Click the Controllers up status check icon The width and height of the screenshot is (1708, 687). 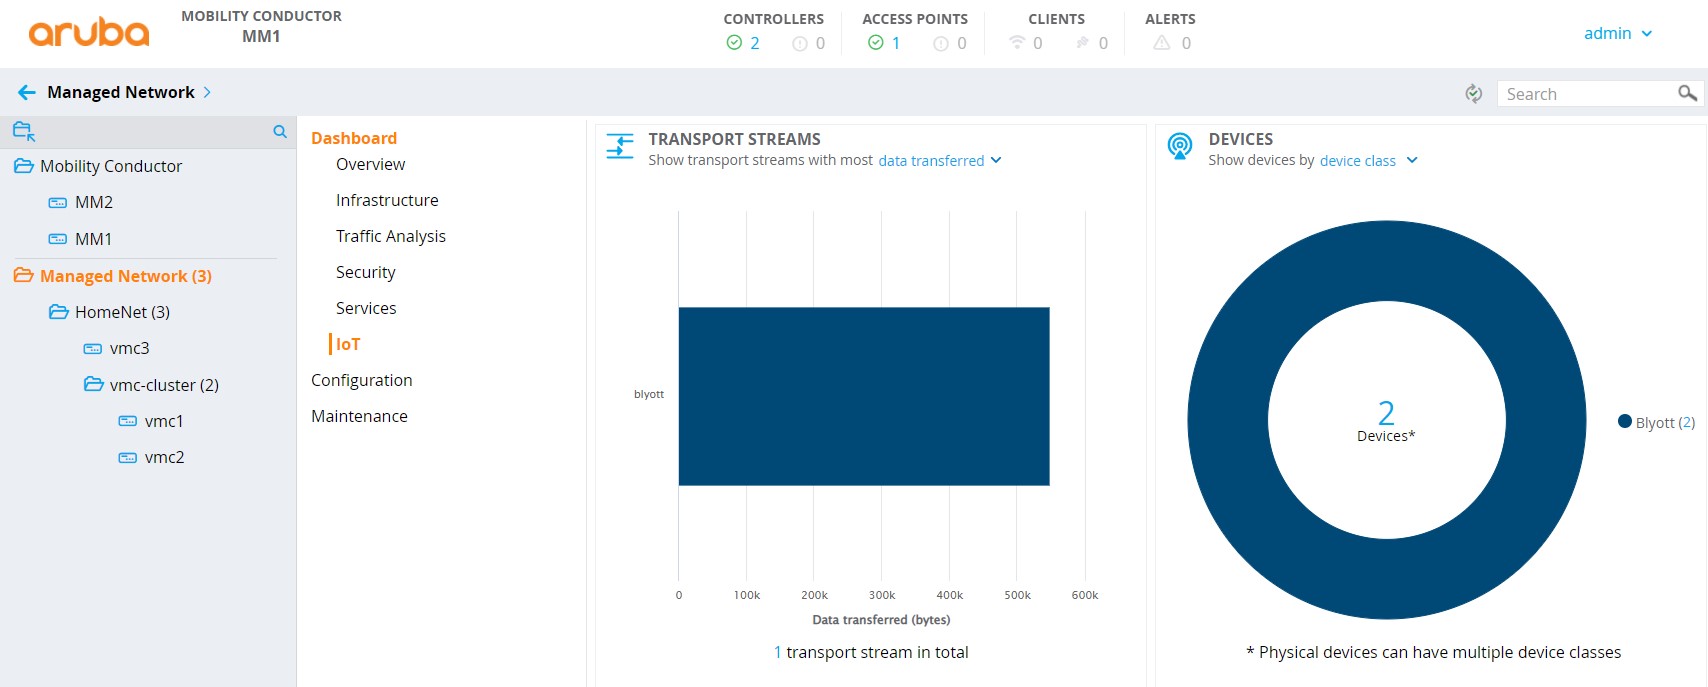click(x=734, y=43)
